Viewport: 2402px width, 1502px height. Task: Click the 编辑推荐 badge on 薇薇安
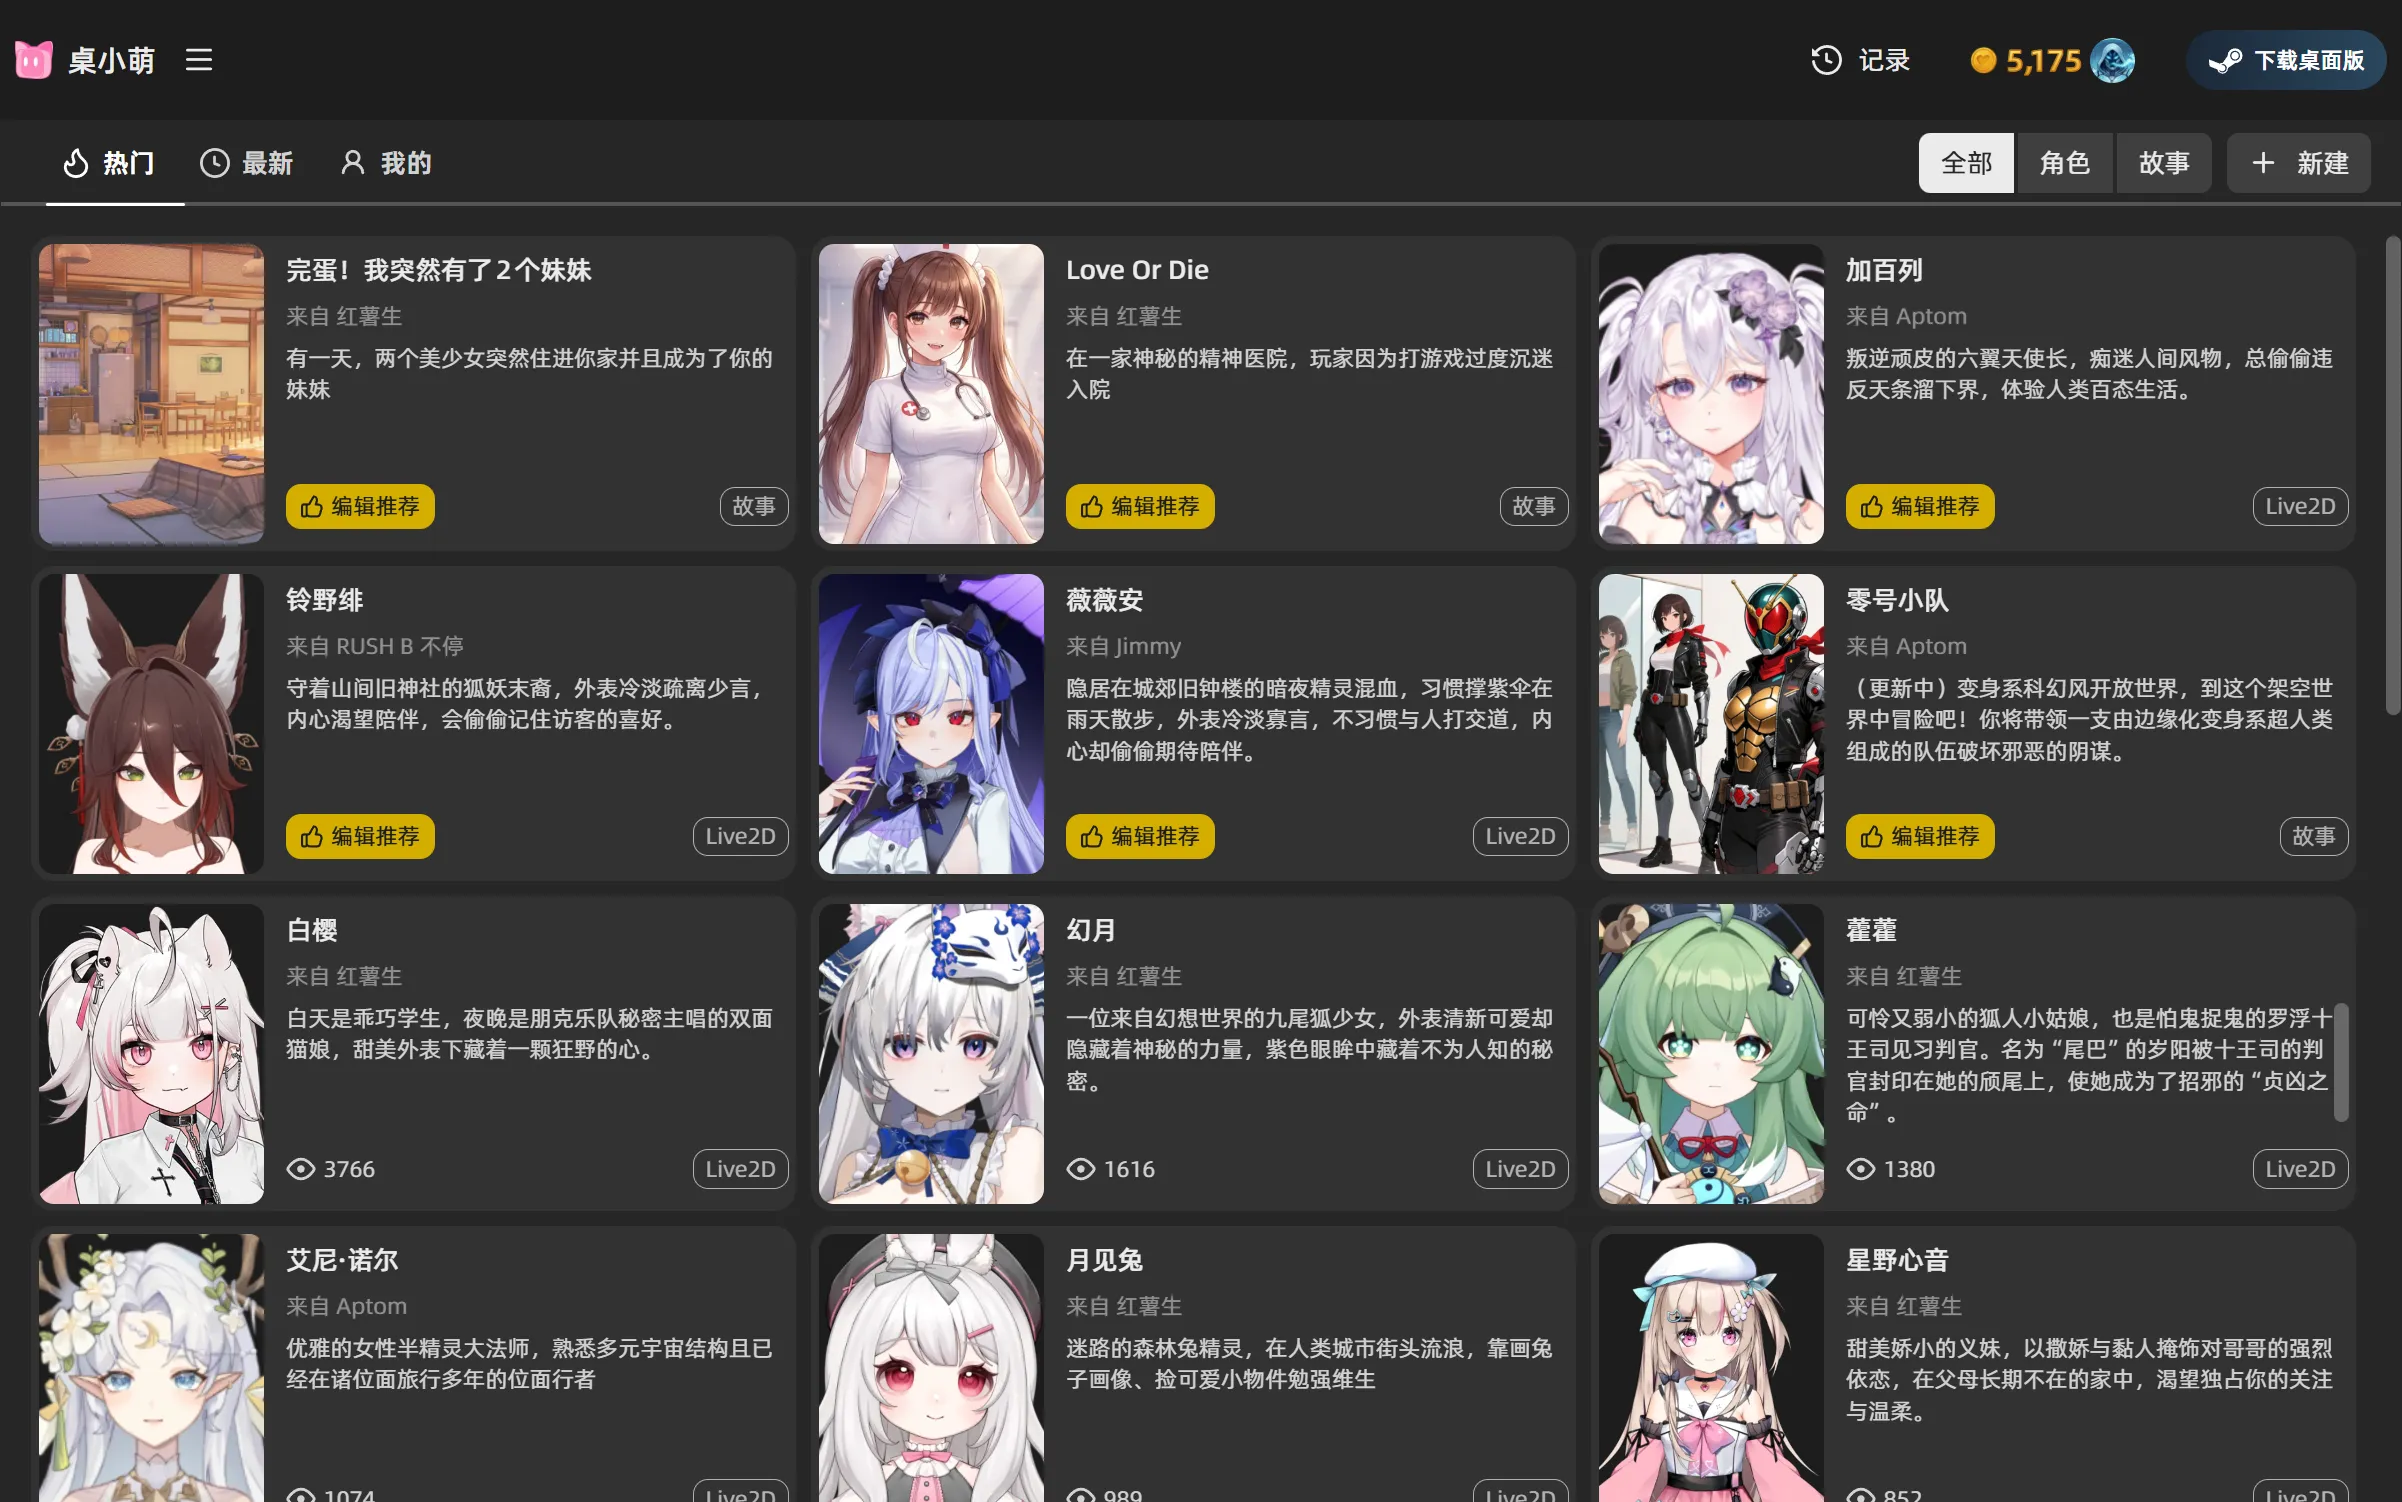(x=1140, y=836)
